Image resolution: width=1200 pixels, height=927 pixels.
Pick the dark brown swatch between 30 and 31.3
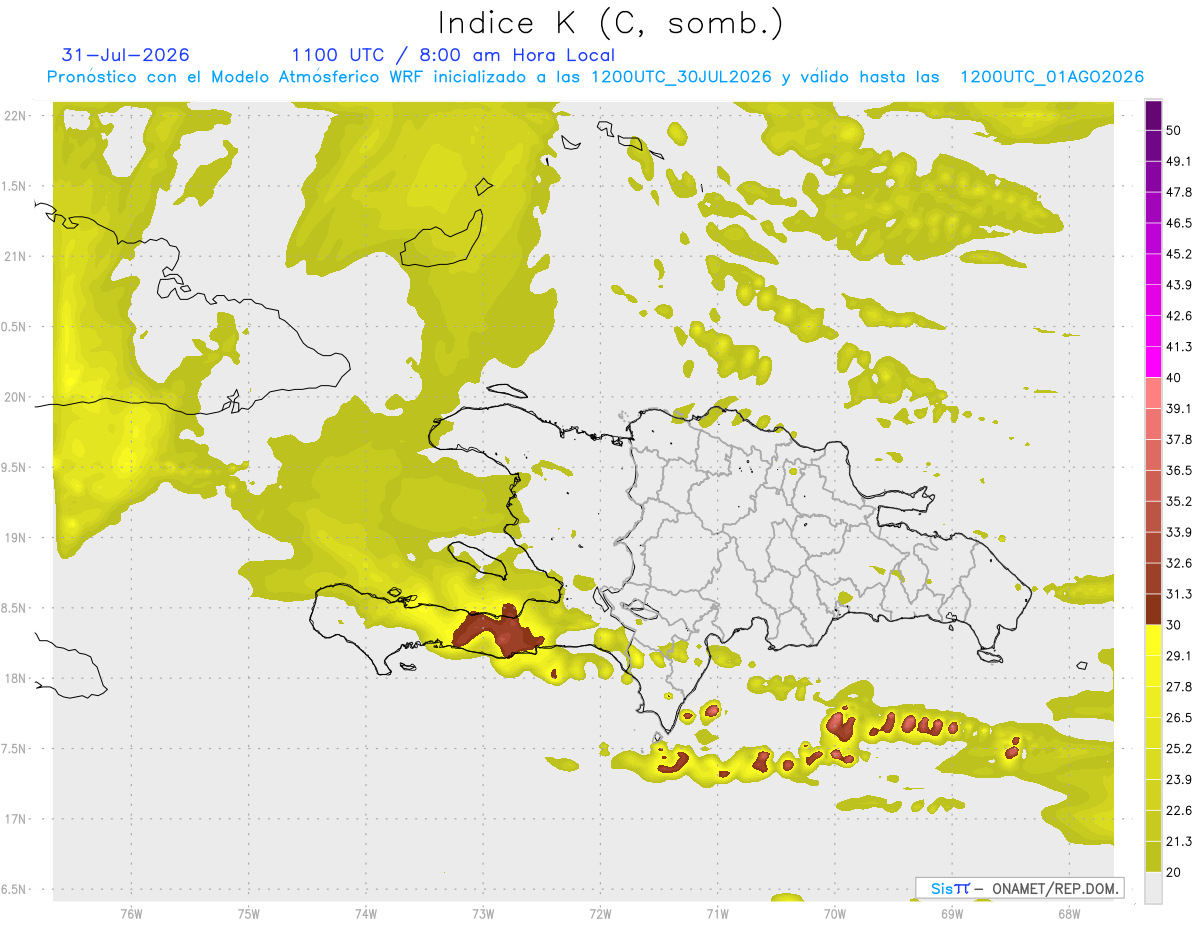click(1153, 609)
